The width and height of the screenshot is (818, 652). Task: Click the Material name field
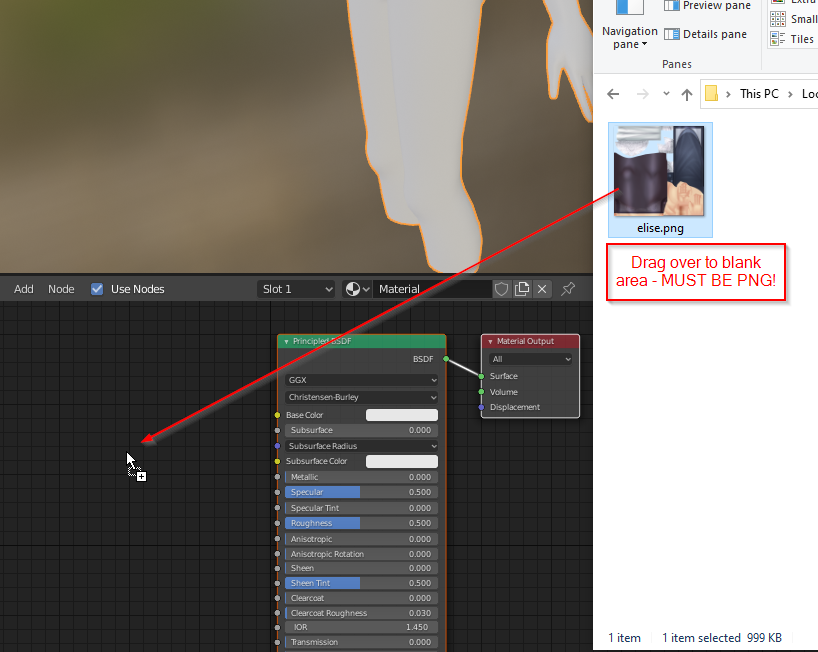tap(432, 289)
